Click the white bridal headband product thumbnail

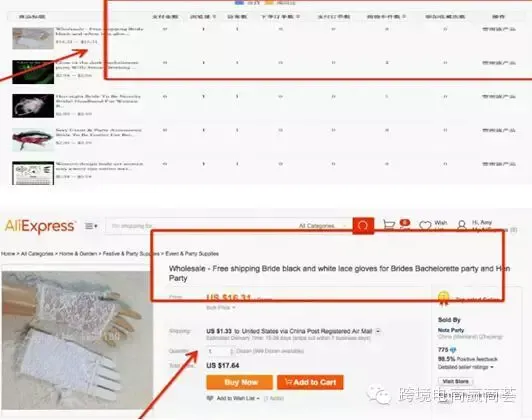tap(33, 106)
